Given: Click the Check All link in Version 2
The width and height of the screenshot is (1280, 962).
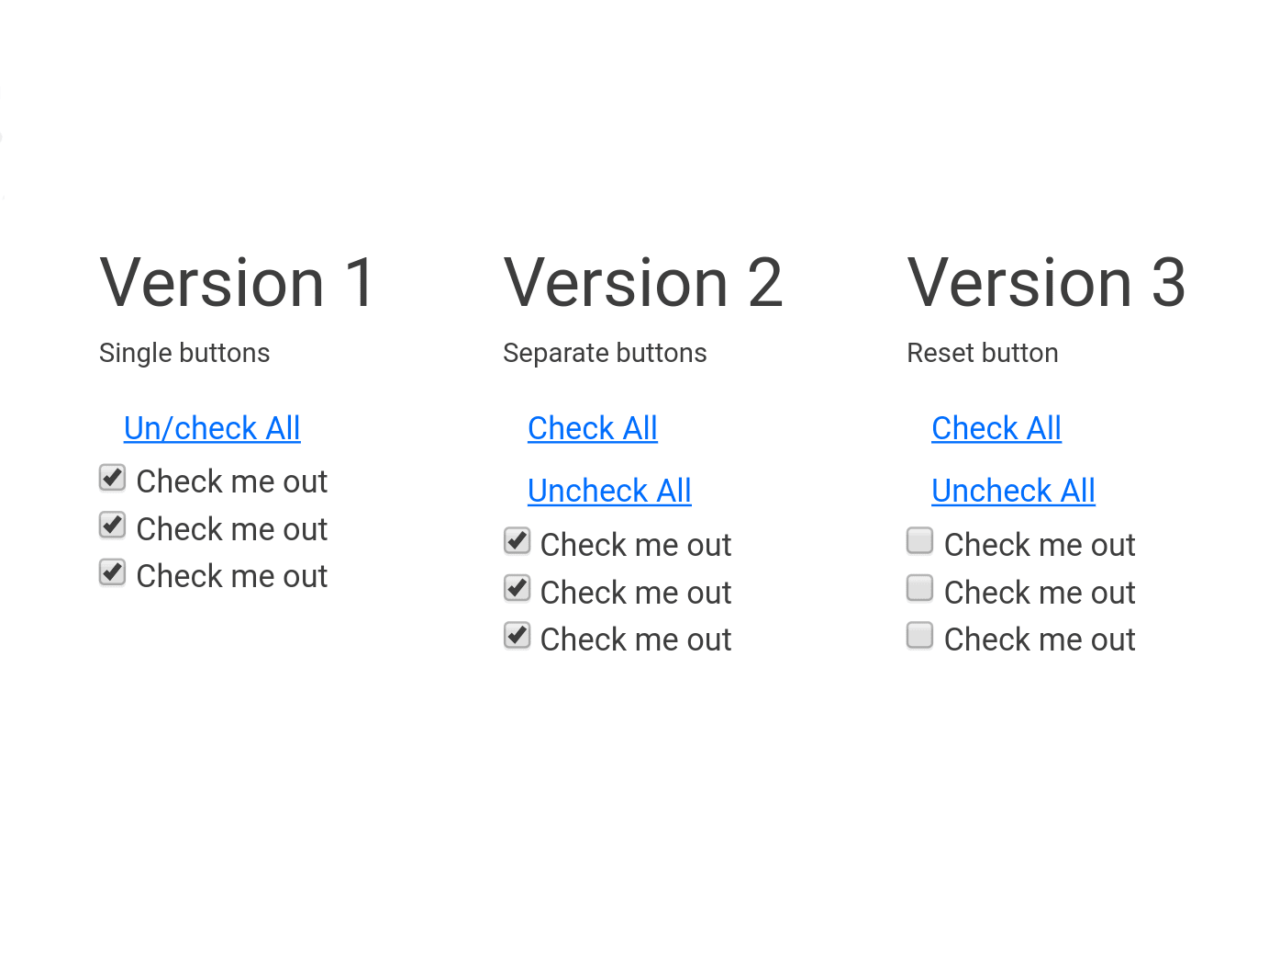Looking at the screenshot, I should click(x=592, y=428).
